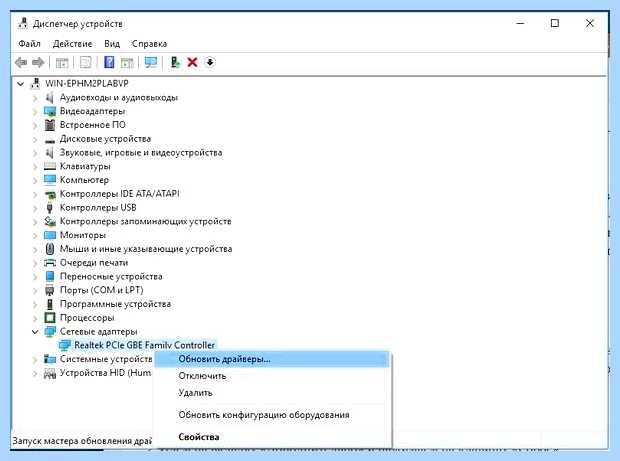Click the mouse icon of Мыши и иные указывающие устройства
This screenshot has height=461, width=620.
pyautogui.click(x=50, y=249)
